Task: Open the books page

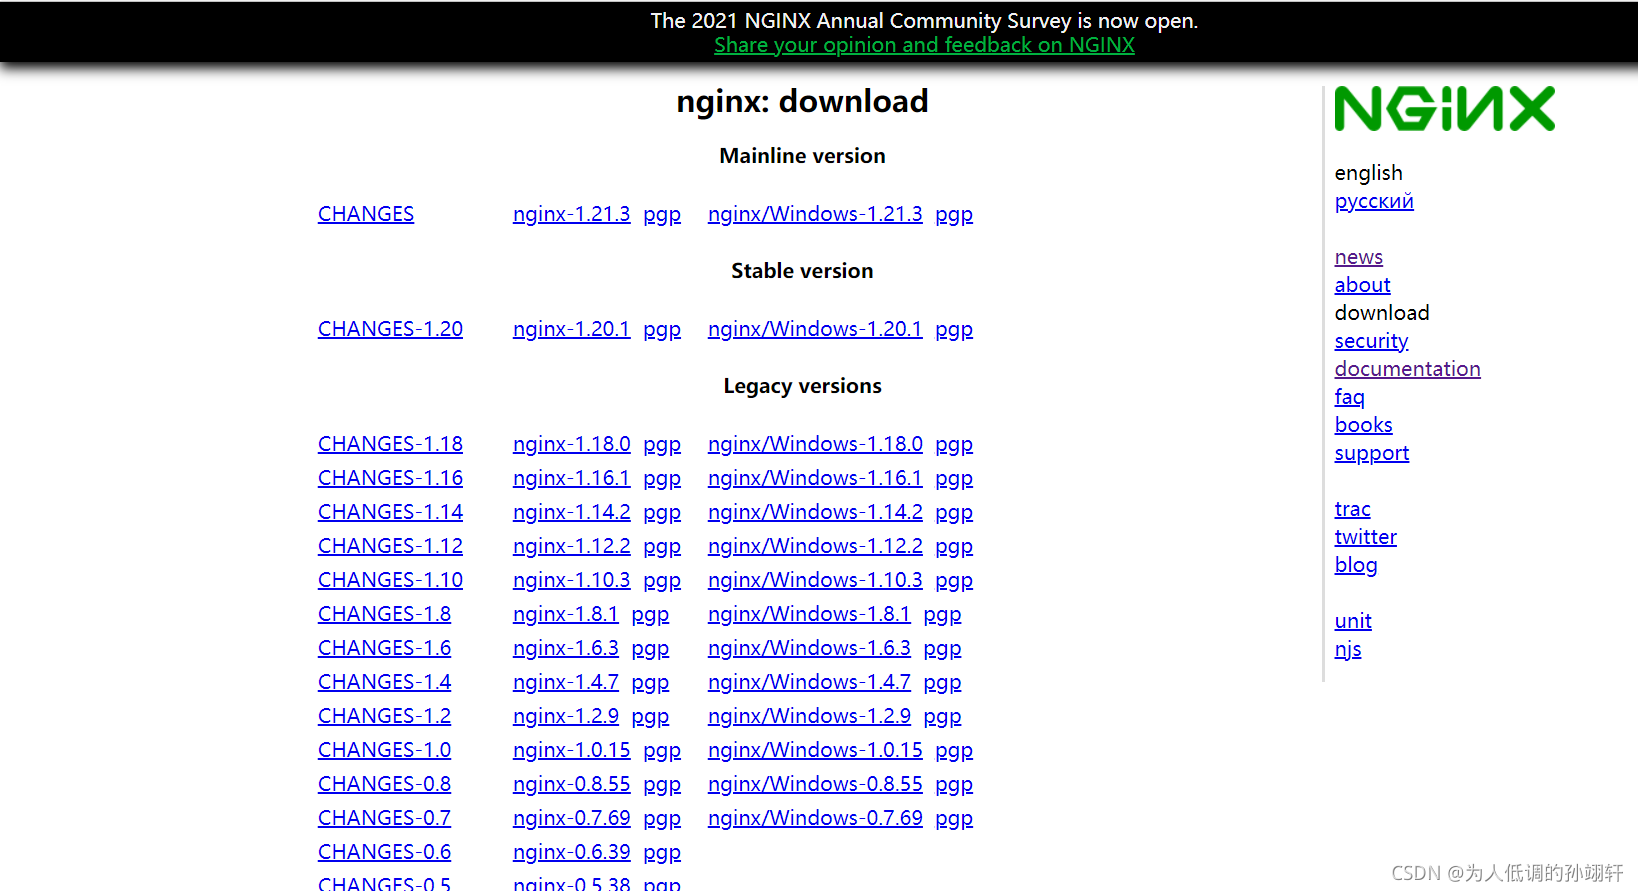Action: [x=1363, y=425]
